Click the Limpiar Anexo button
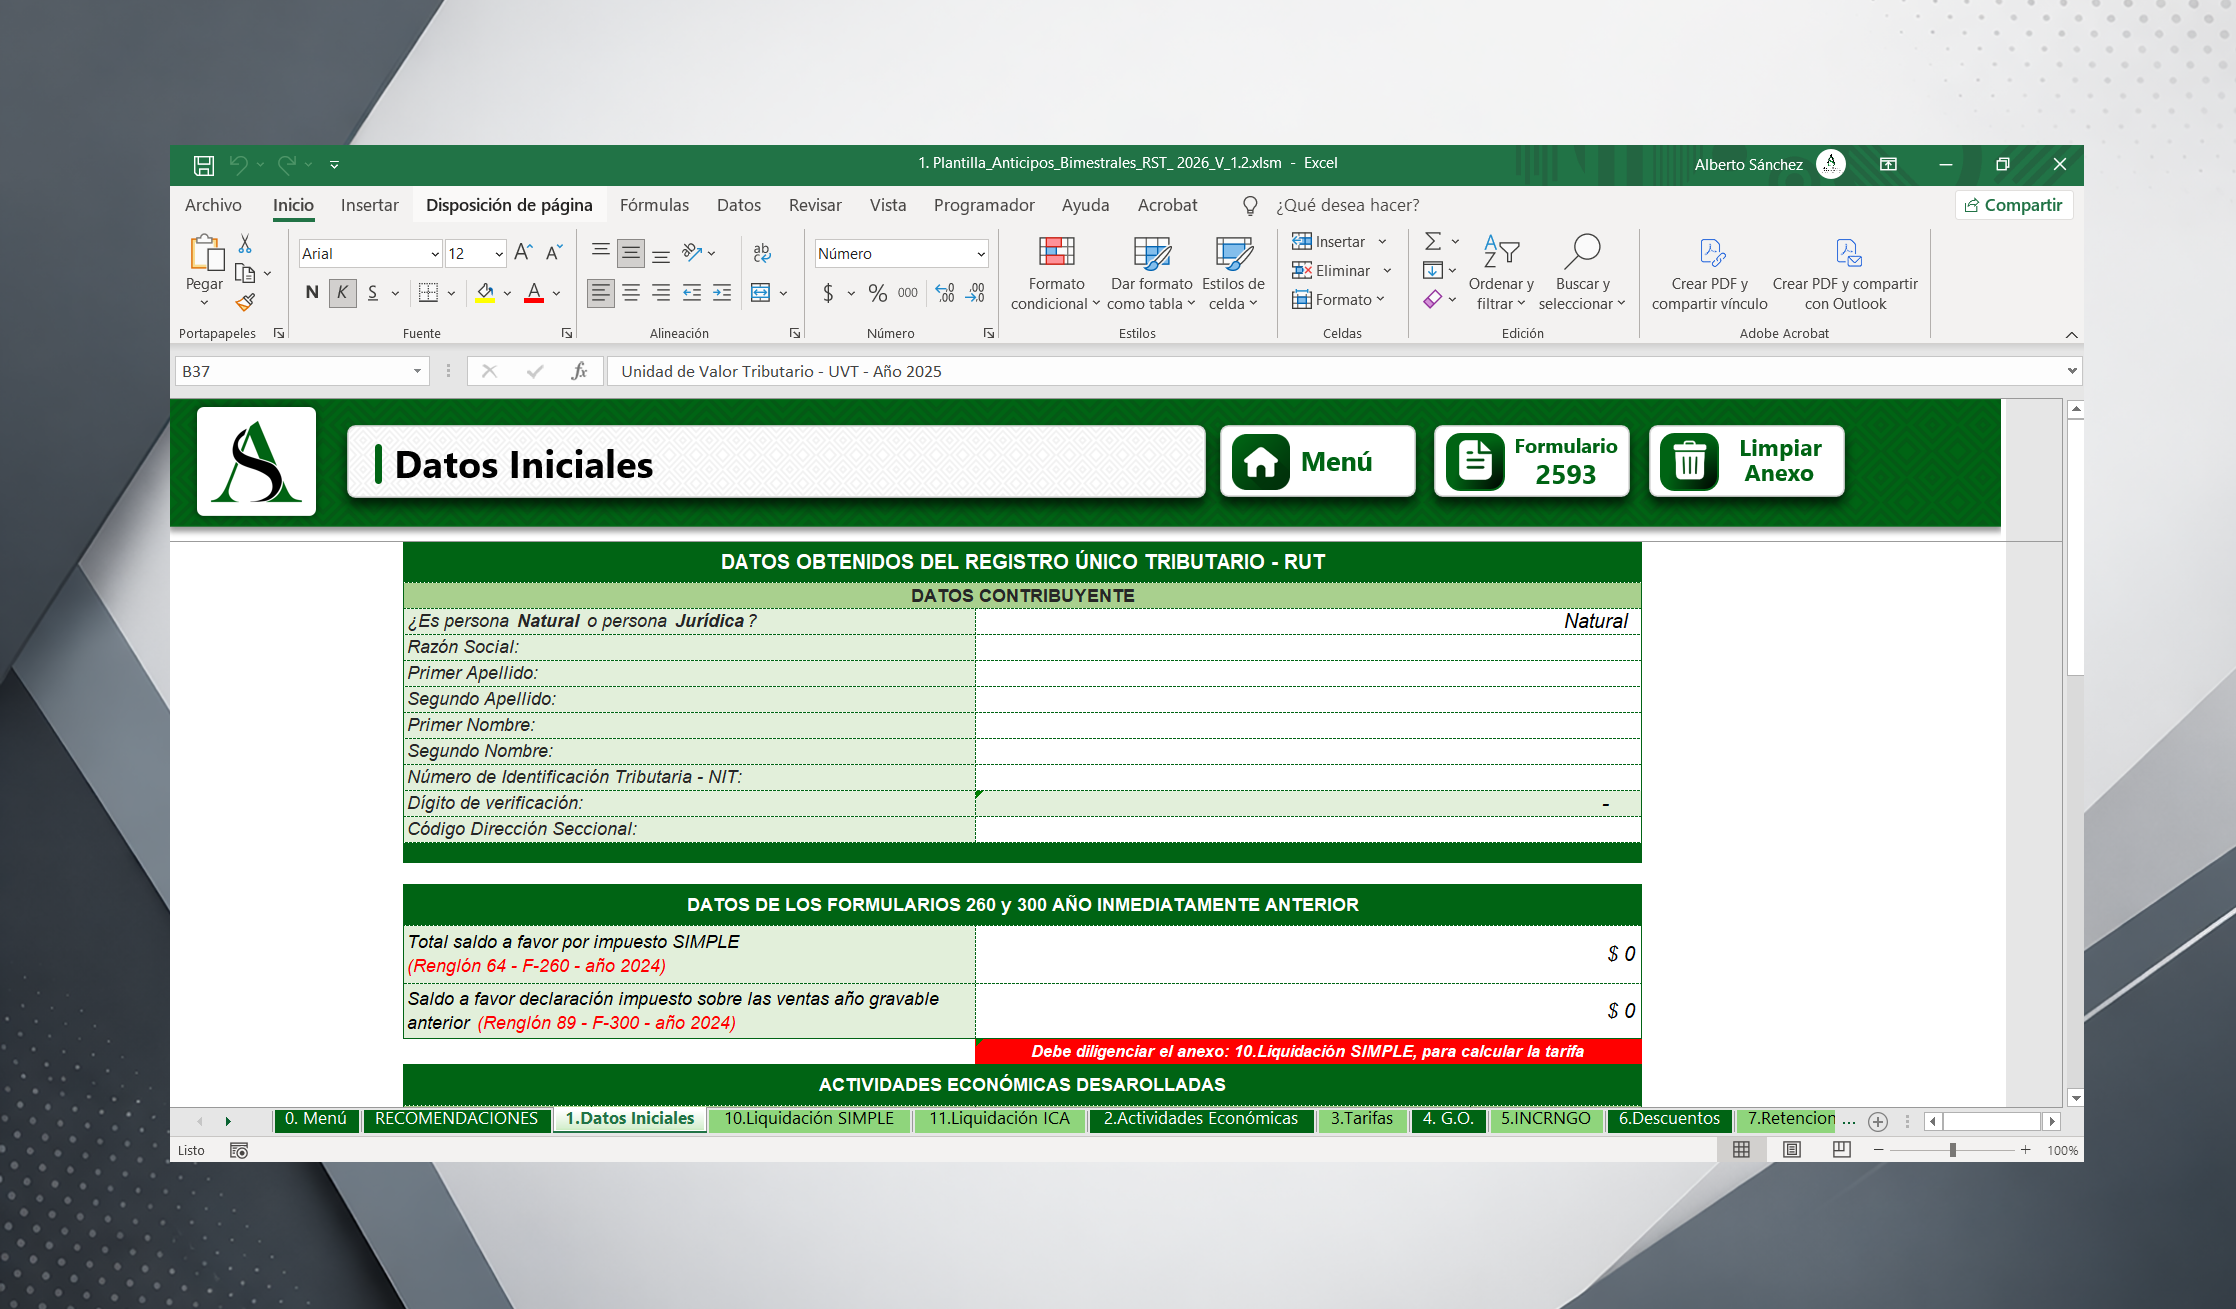Screen dimensions: 2236x1309 click(1746, 461)
